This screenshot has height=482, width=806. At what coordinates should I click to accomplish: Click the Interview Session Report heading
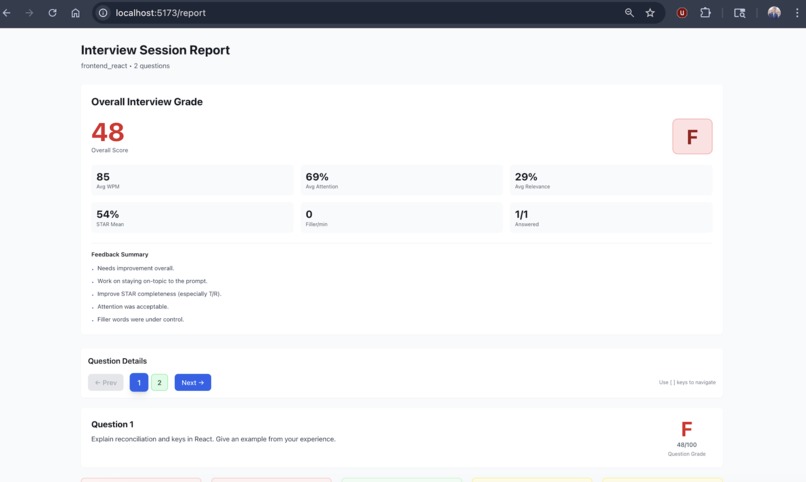155,50
